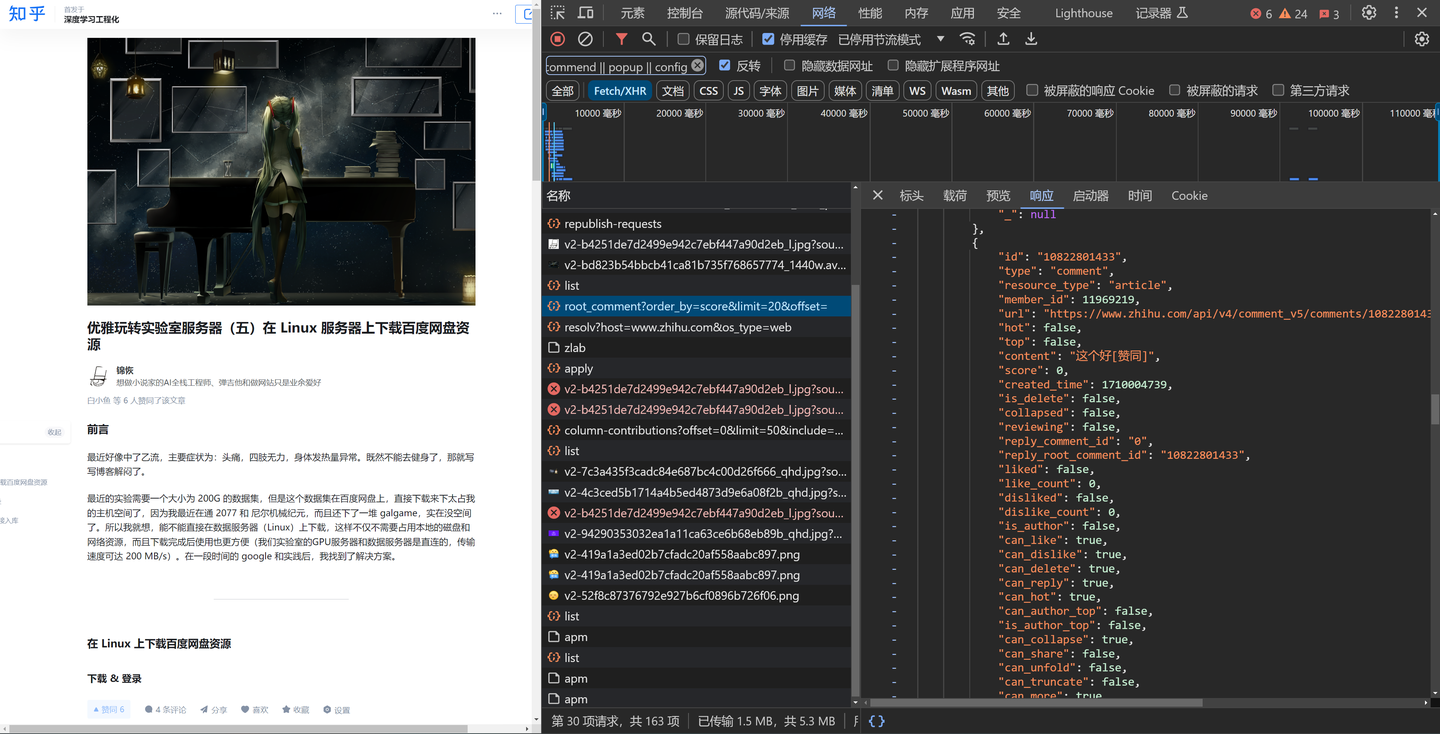Click the network filter text input

coord(617,66)
